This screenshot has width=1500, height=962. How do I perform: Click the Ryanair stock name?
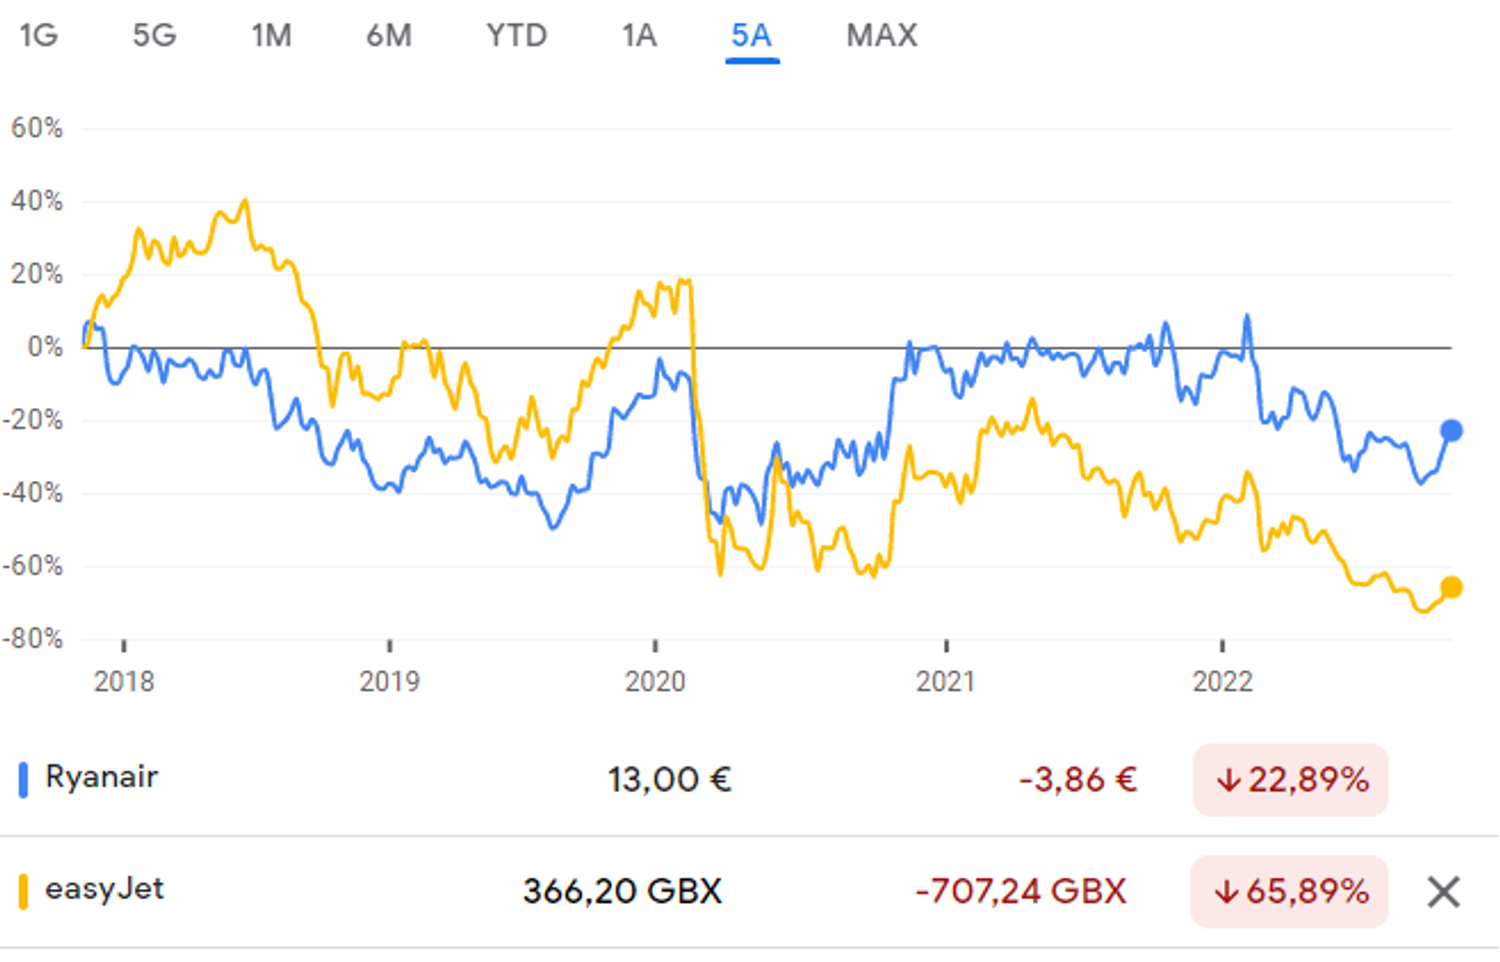[x=102, y=777]
